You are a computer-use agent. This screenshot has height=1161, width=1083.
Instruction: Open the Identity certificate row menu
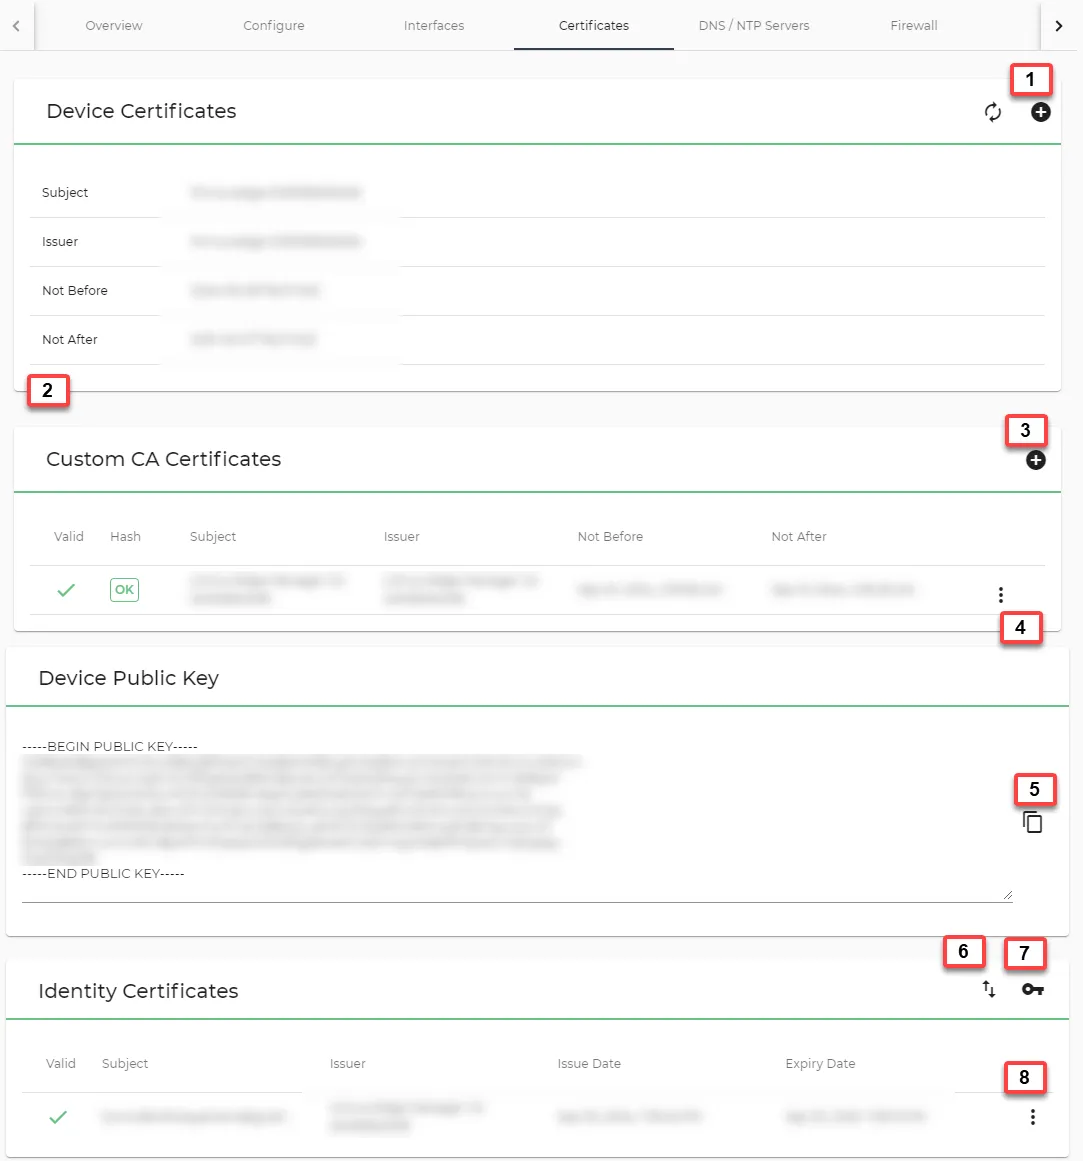click(1033, 1117)
